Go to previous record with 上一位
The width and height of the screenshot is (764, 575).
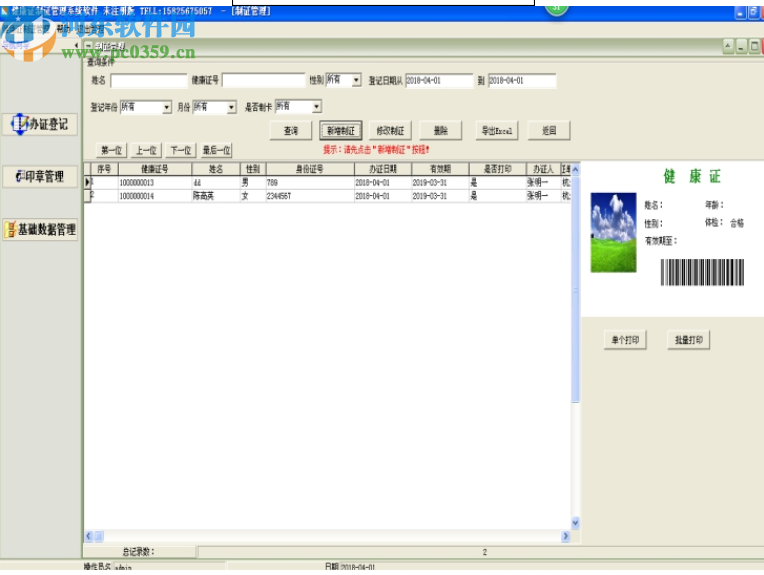146,150
